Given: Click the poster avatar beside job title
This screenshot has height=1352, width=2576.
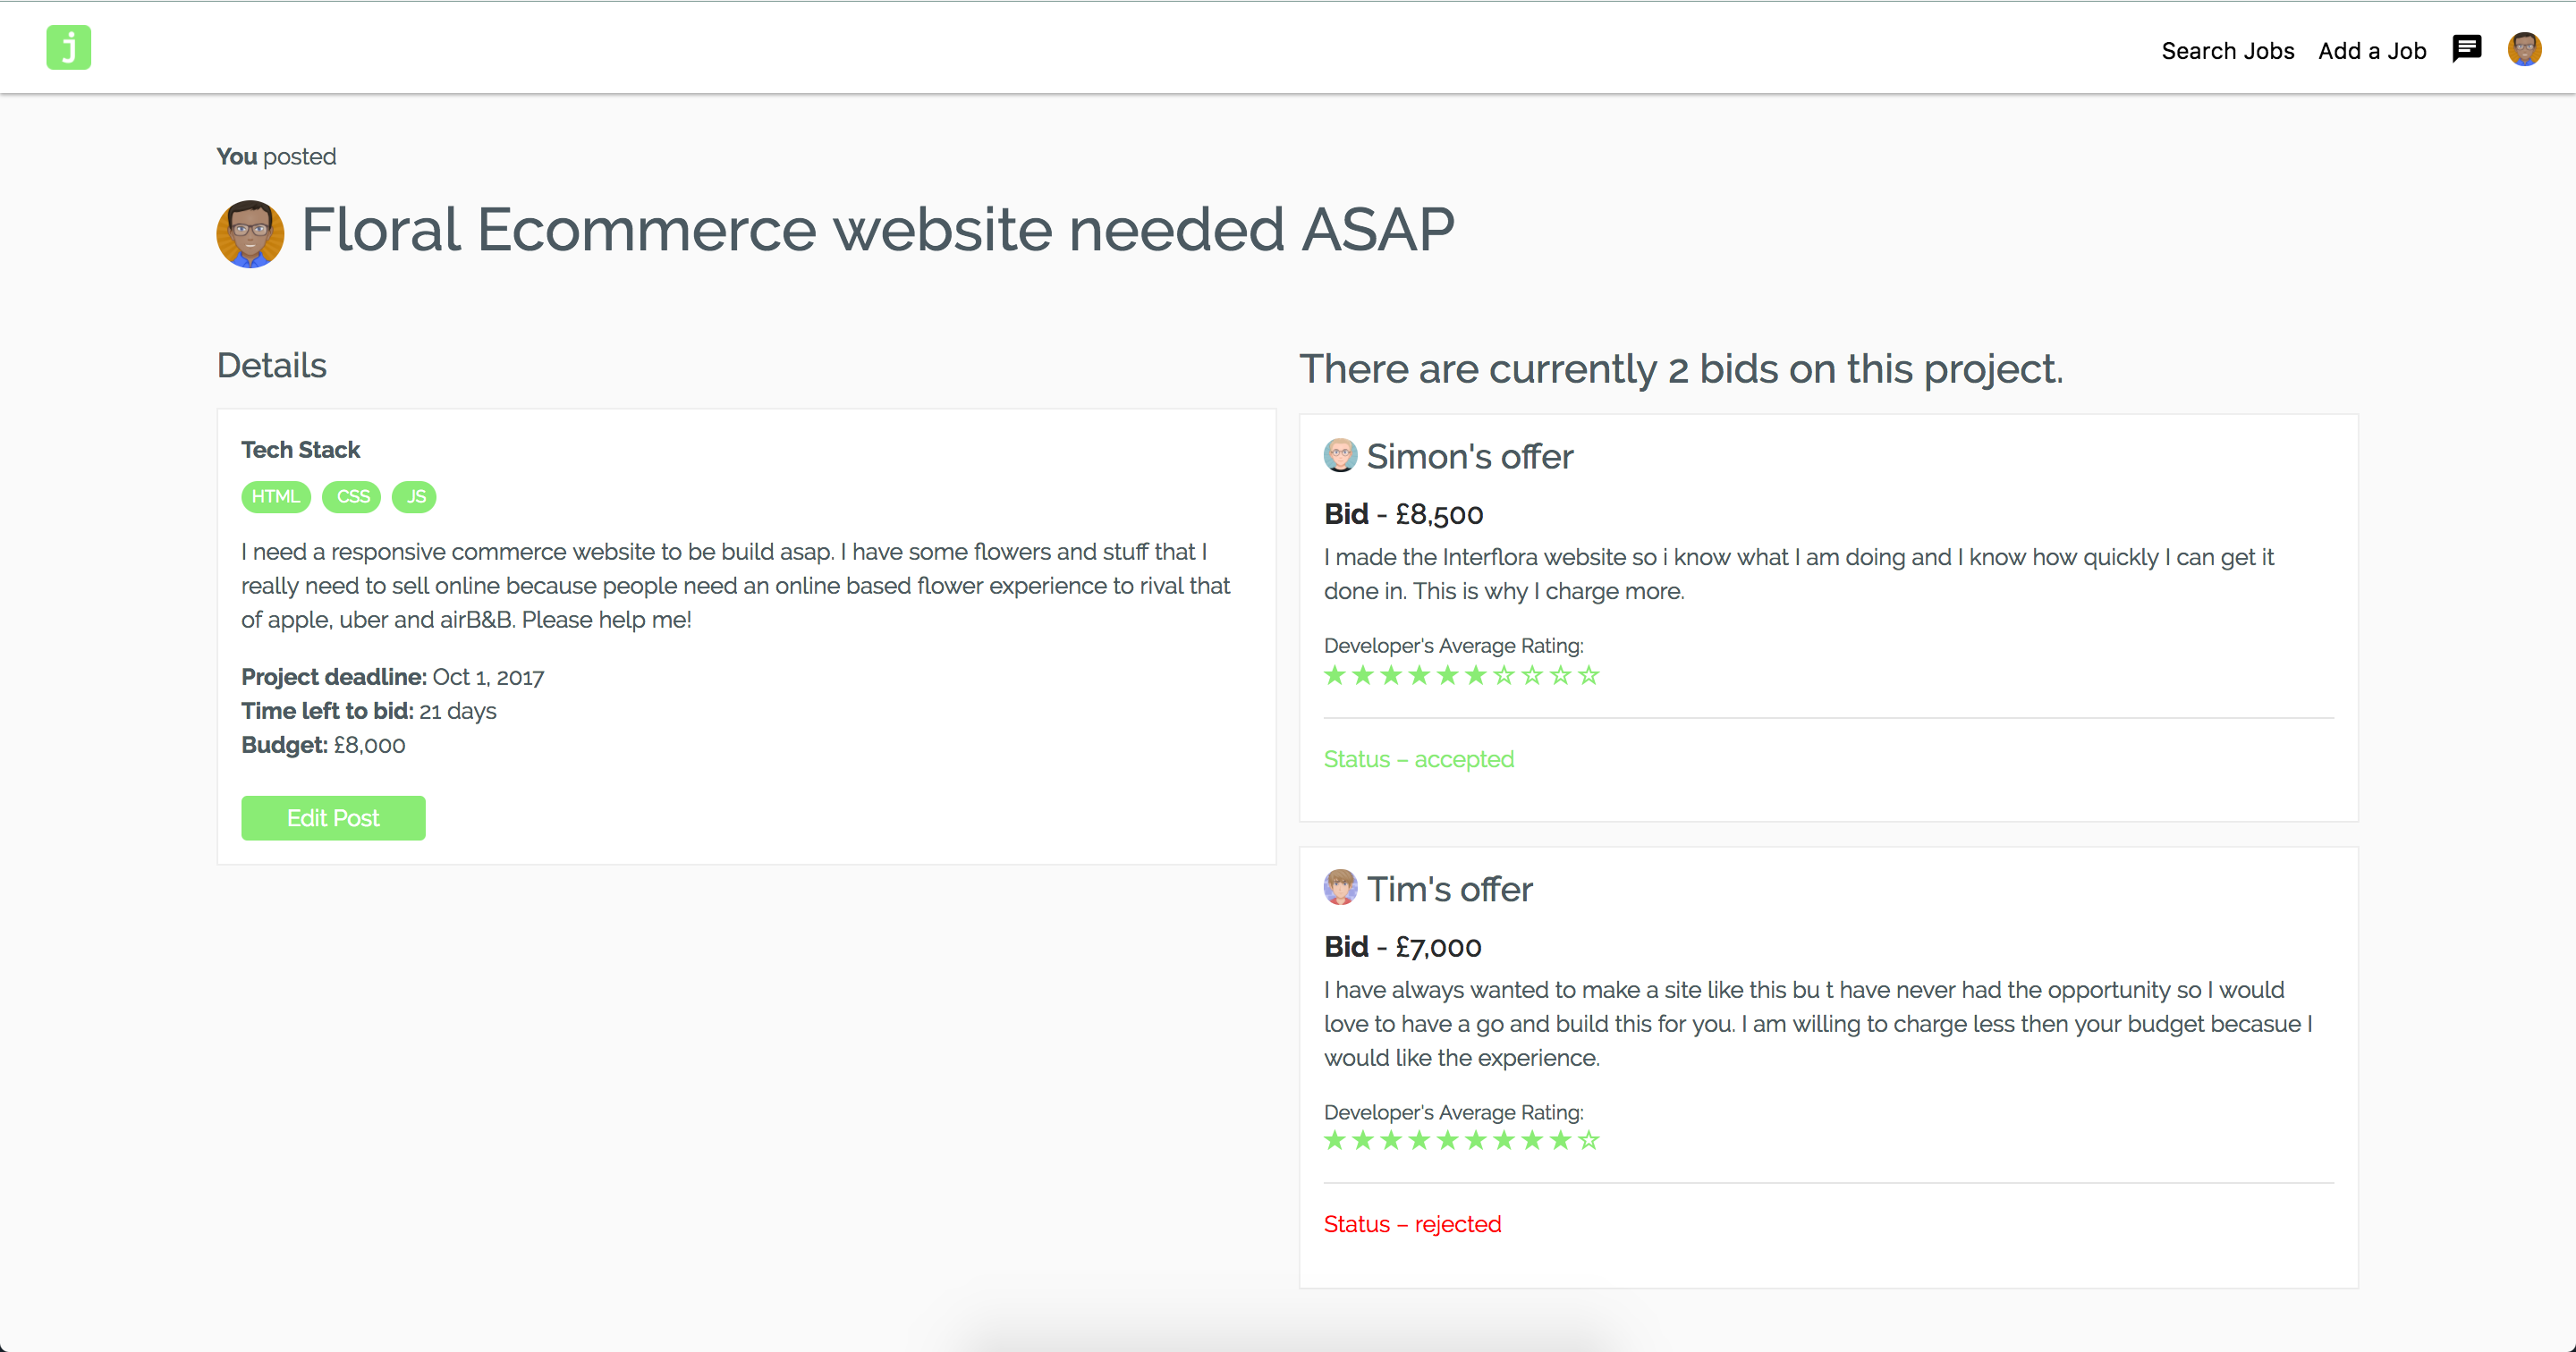Looking at the screenshot, I should click(250, 233).
